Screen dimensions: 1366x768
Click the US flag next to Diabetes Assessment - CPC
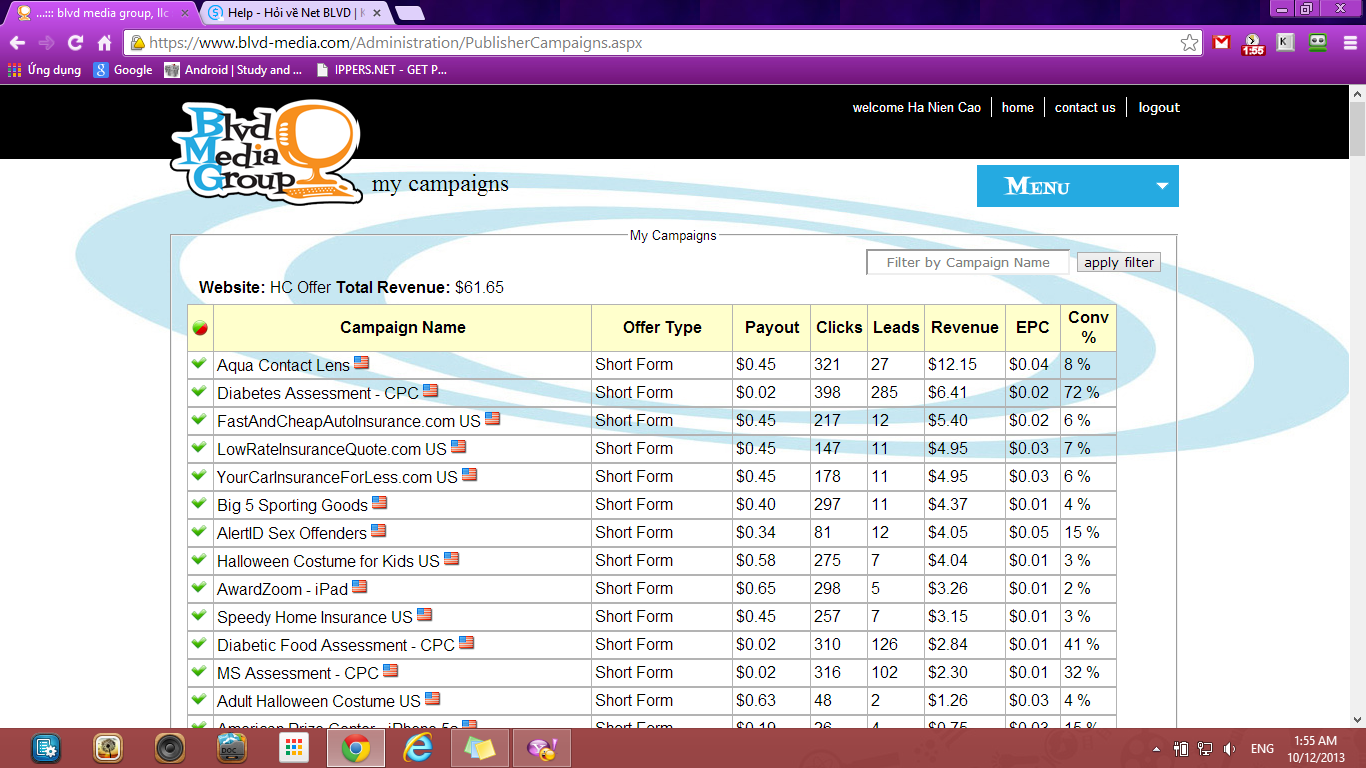430,391
